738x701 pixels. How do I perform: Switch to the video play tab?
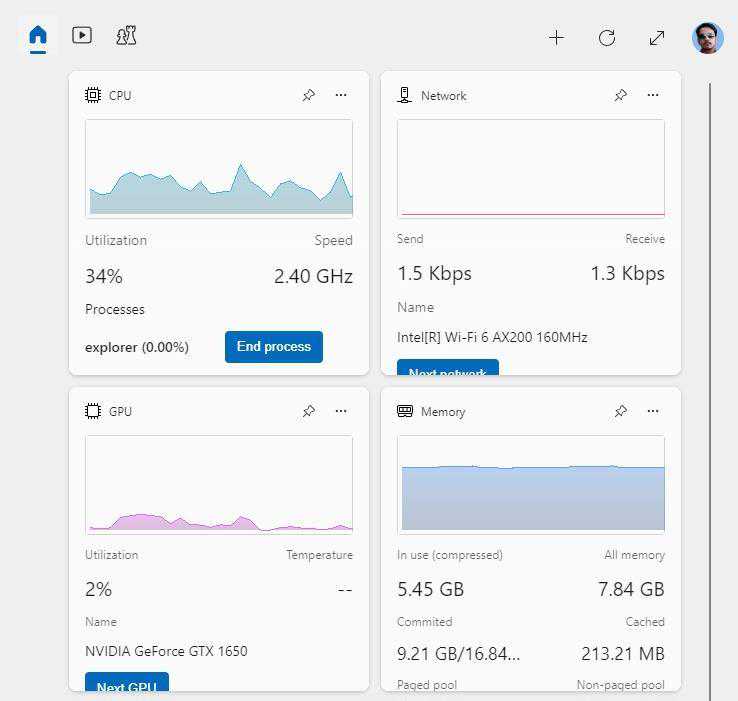82,36
